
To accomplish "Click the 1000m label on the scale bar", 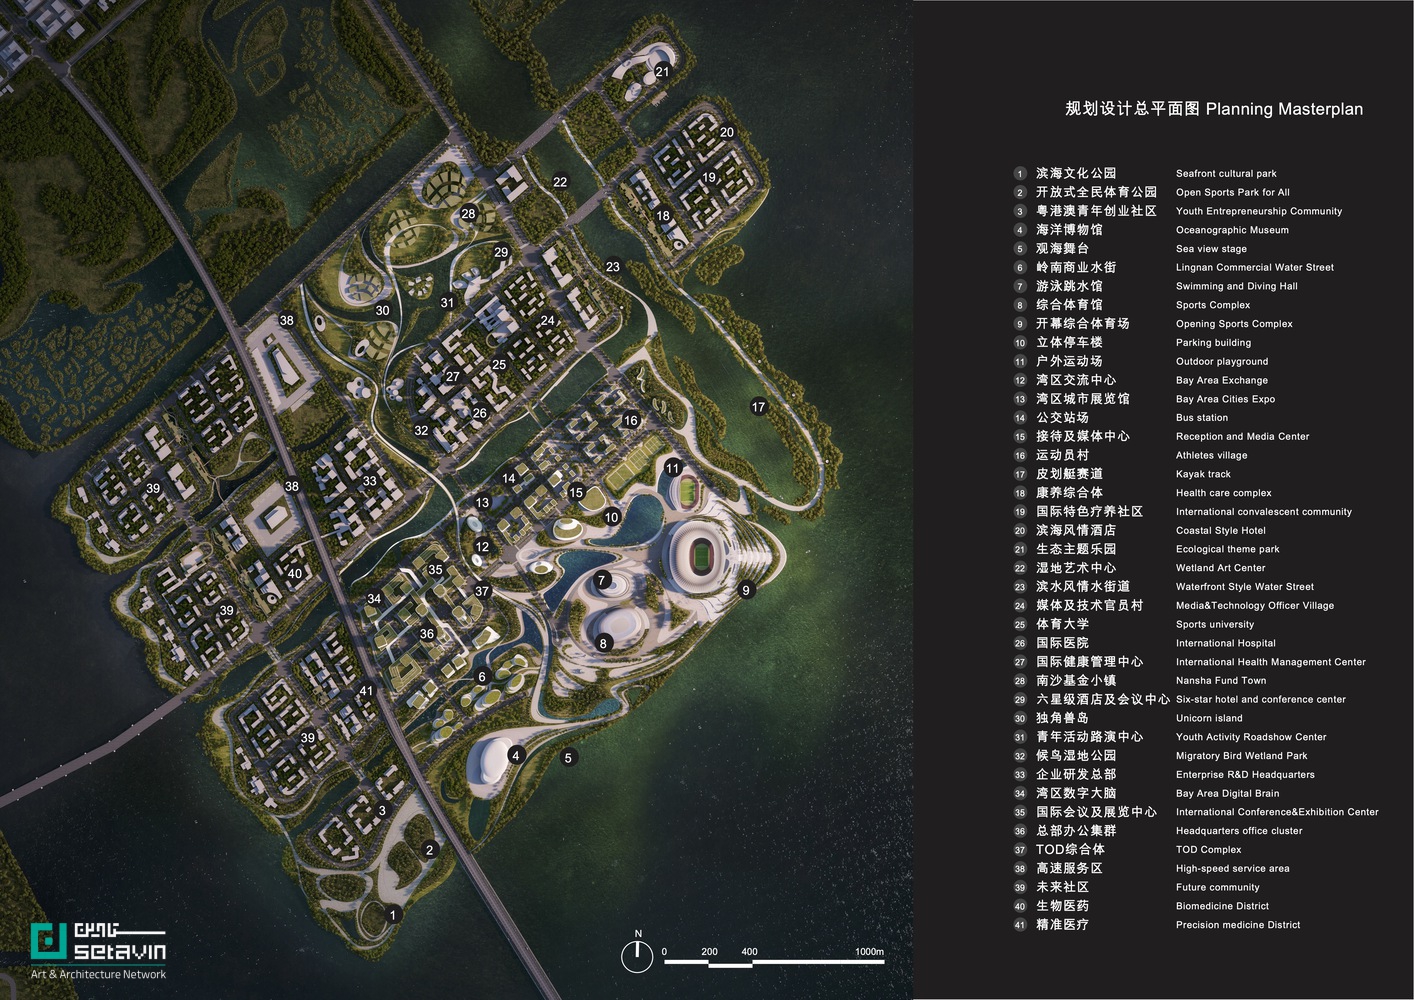I will coord(869,952).
